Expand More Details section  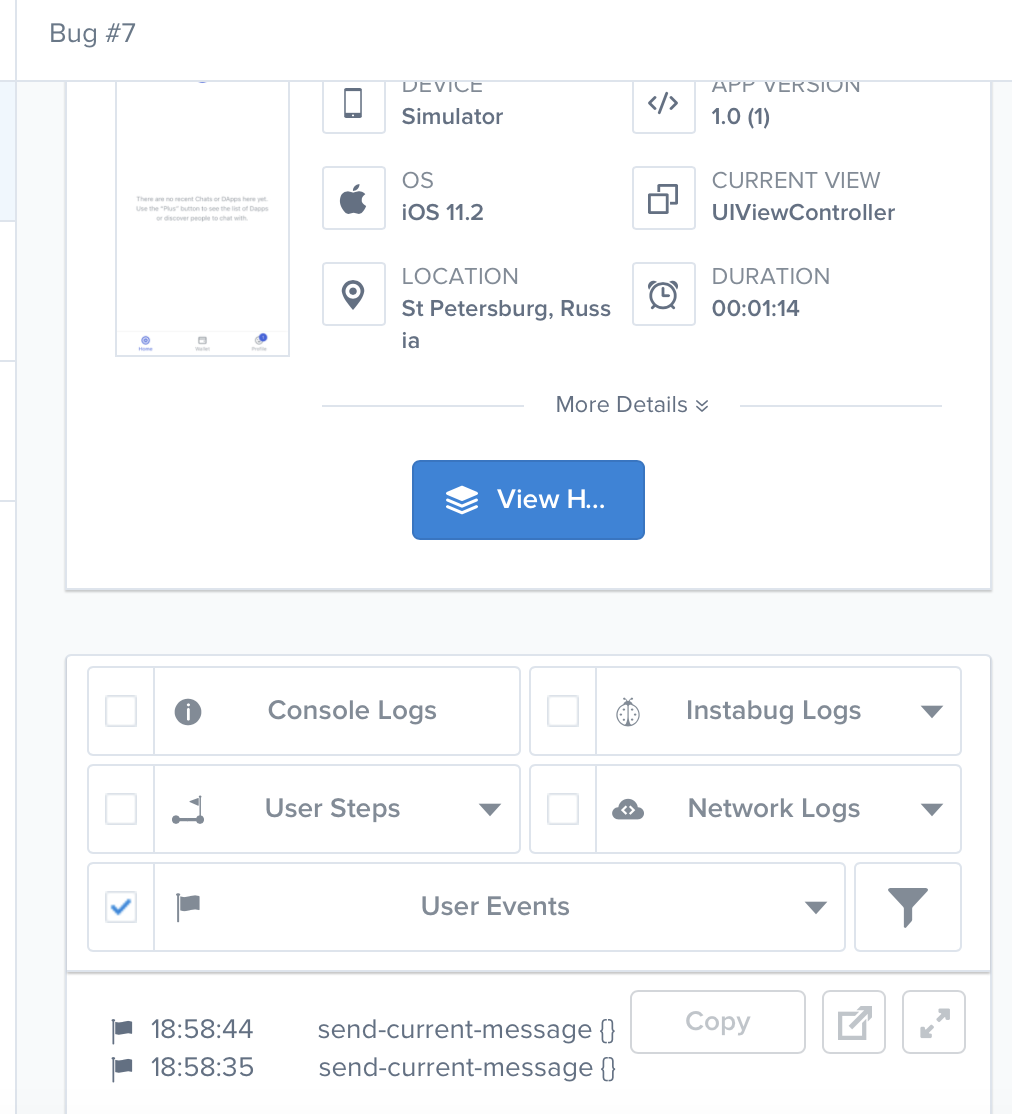tap(632, 405)
